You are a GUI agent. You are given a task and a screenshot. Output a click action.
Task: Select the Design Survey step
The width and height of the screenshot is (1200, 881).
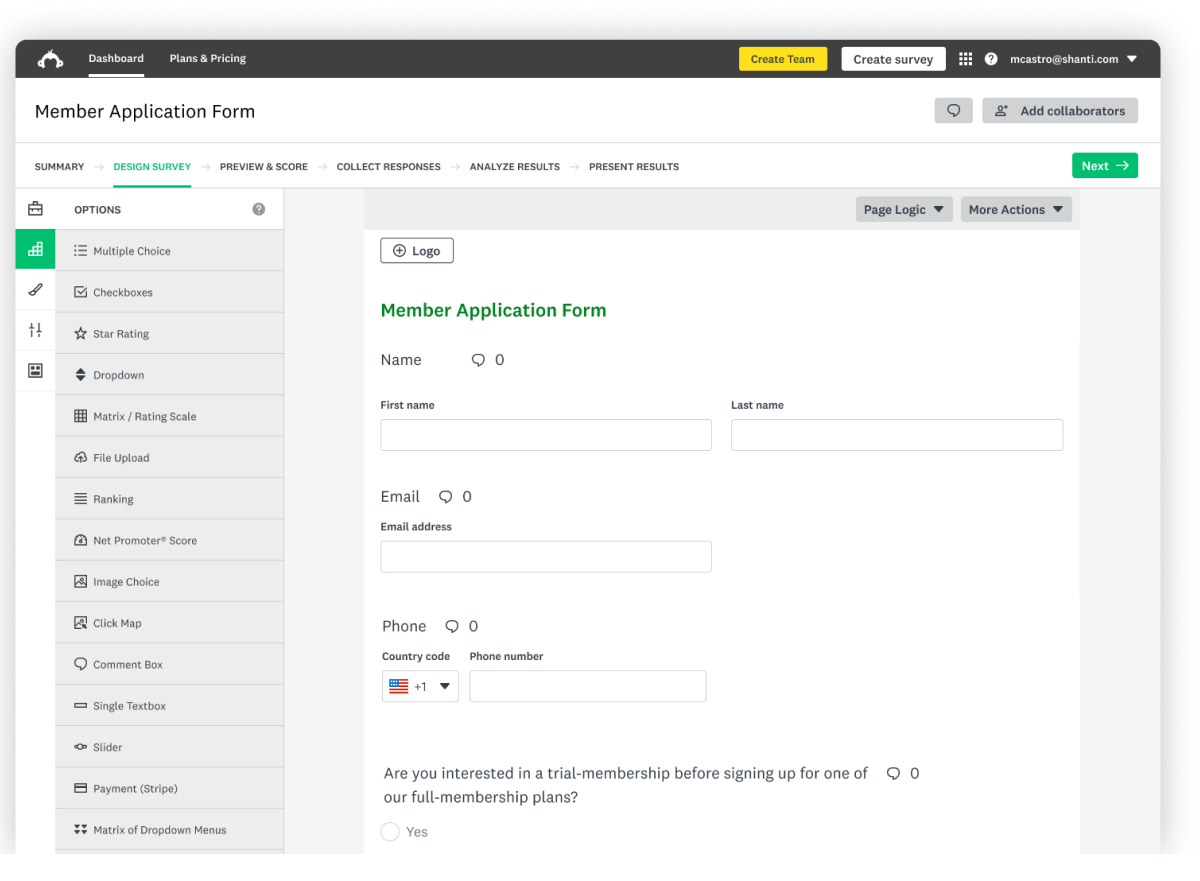[x=152, y=167]
